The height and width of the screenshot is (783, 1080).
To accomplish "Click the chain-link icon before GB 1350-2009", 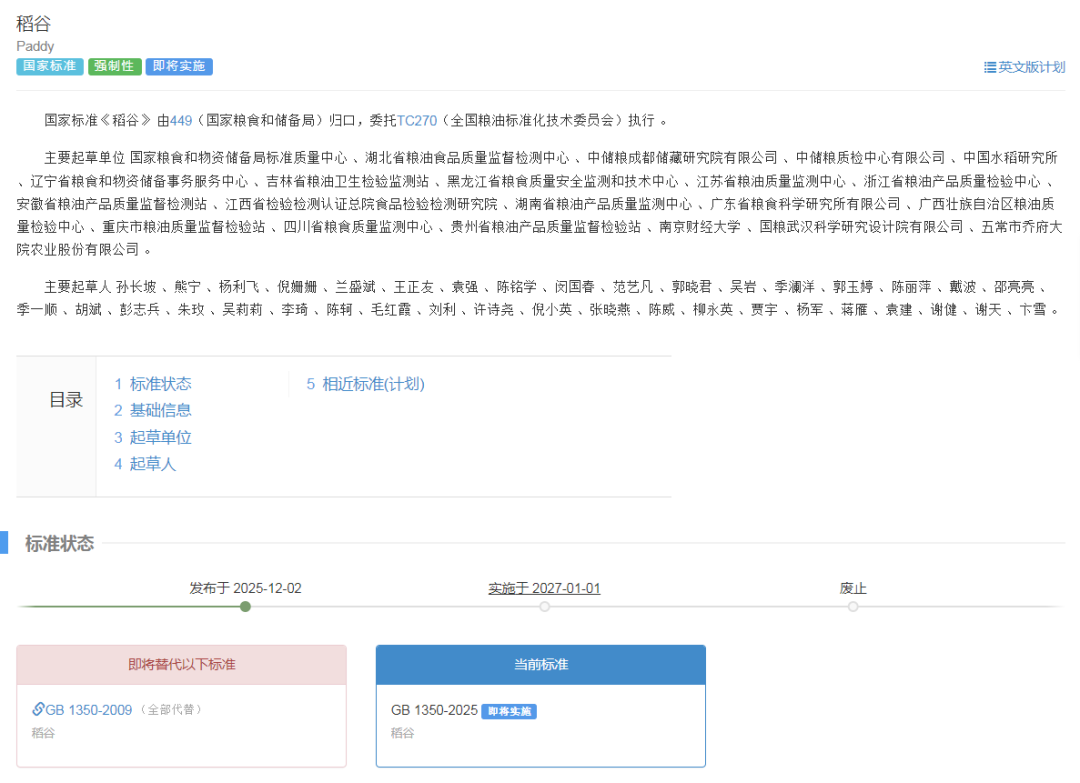I will coord(37,709).
